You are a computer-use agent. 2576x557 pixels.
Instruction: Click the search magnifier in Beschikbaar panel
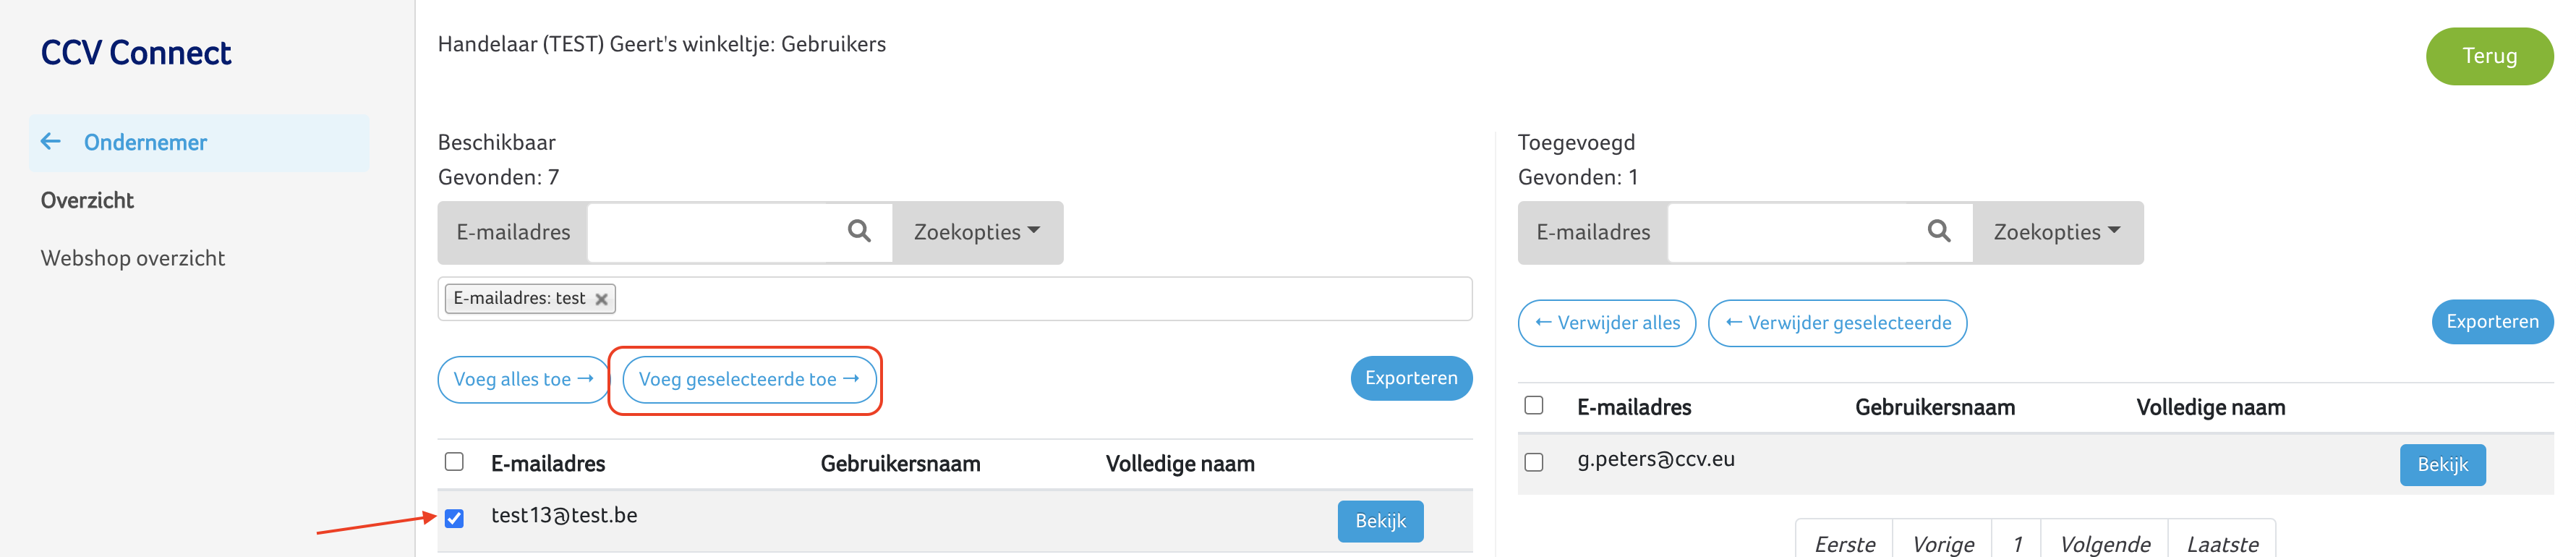(x=858, y=232)
